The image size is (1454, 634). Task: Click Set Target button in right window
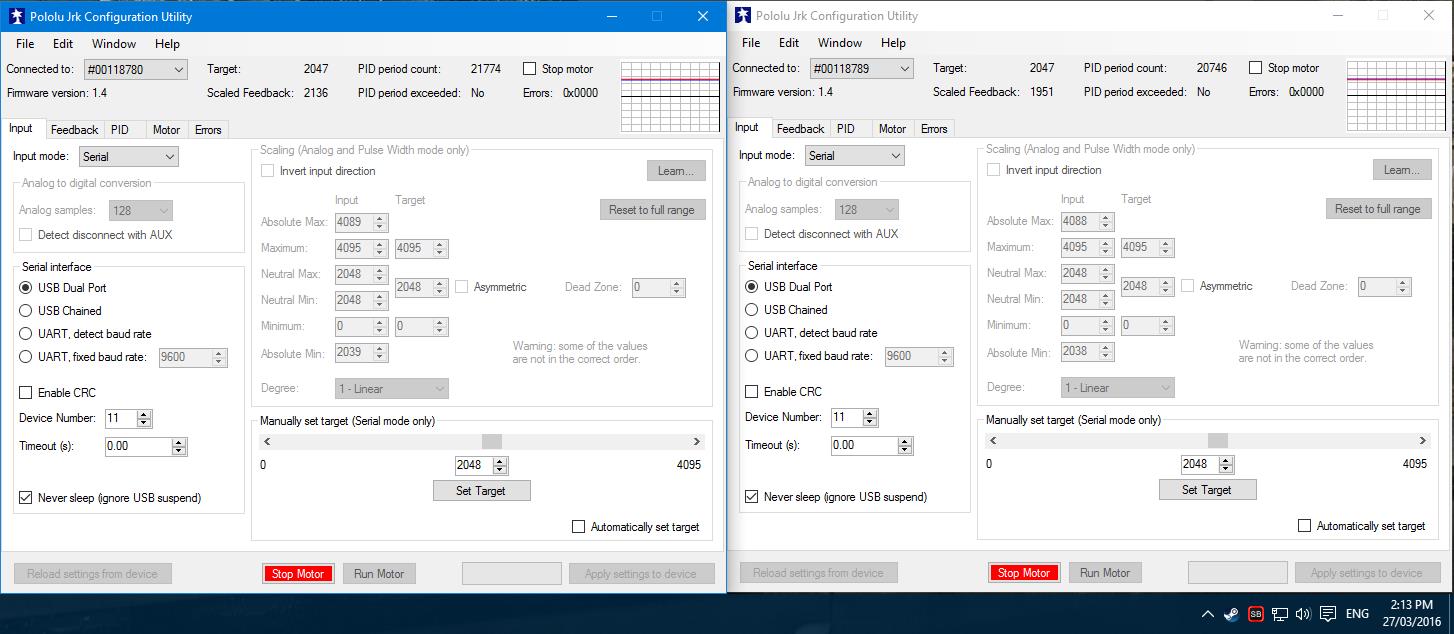(1207, 490)
